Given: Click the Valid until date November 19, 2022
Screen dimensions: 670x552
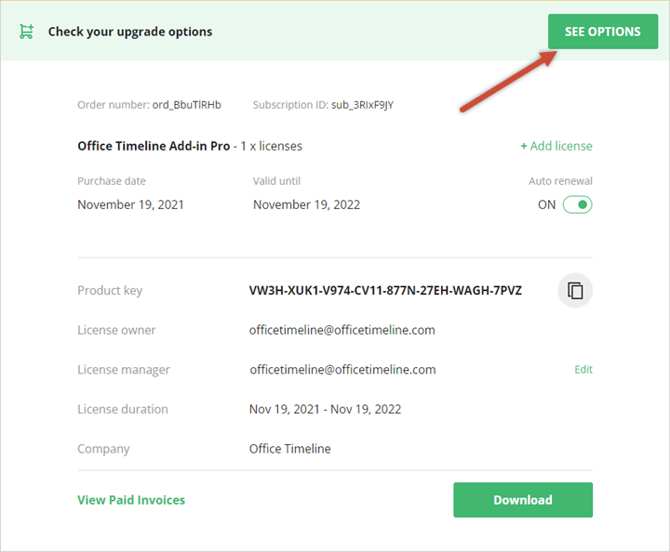Looking at the screenshot, I should tap(306, 205).
